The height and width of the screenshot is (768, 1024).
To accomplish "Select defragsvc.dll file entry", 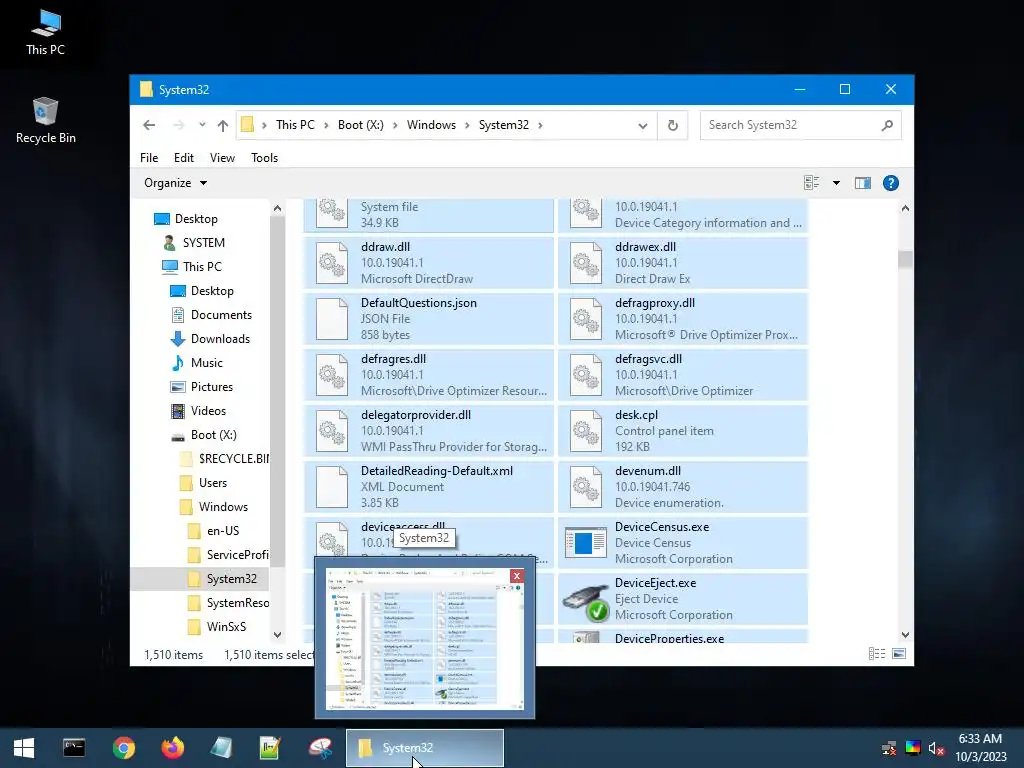I will coord(682,375).
